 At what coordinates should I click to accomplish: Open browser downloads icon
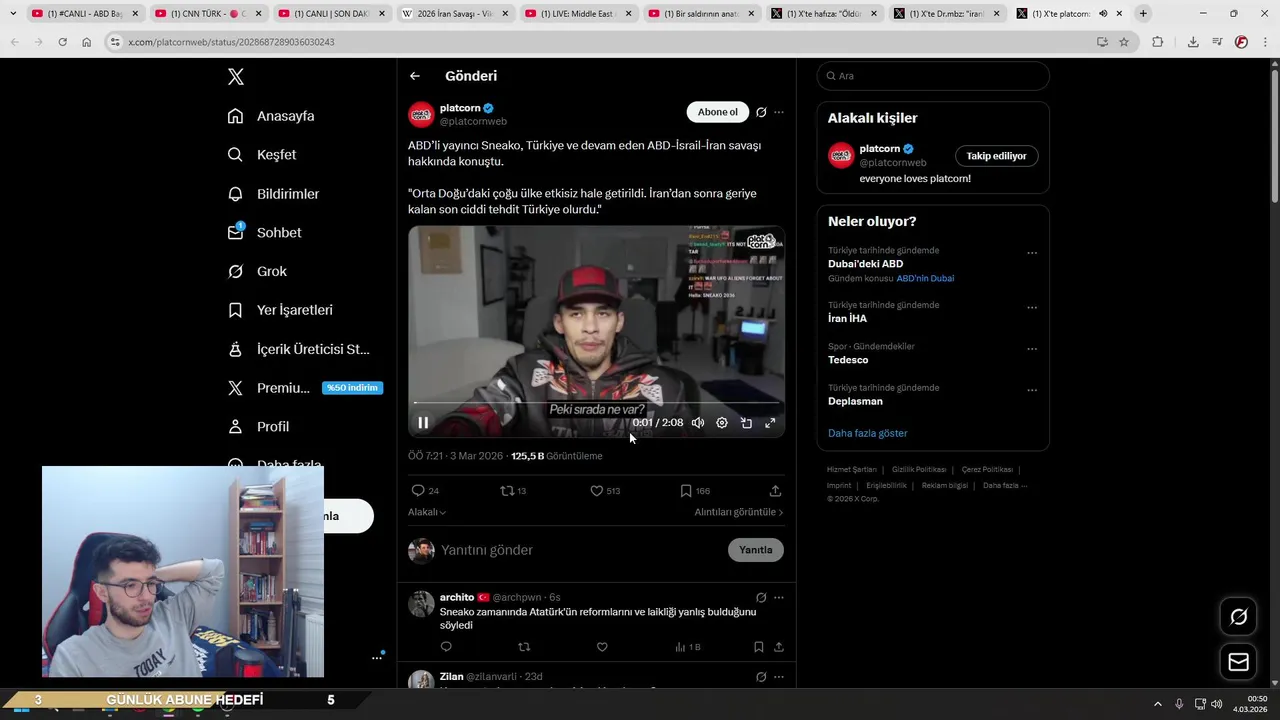1193,42
